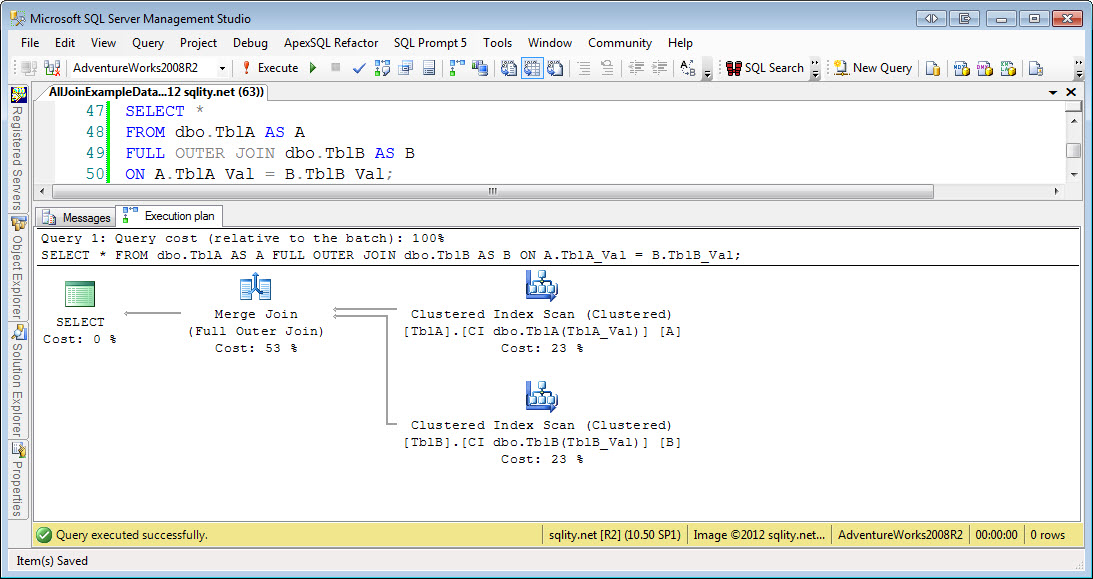Image resolution: width=1093 pixels, height=579 pixels.
Task: Open the active documents list dropdown
Action: [x=1053, y=93]
